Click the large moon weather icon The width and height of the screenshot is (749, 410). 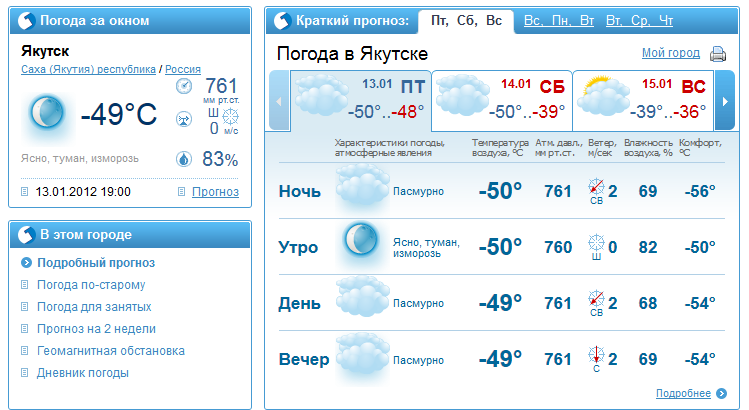[x=47, y=113]
